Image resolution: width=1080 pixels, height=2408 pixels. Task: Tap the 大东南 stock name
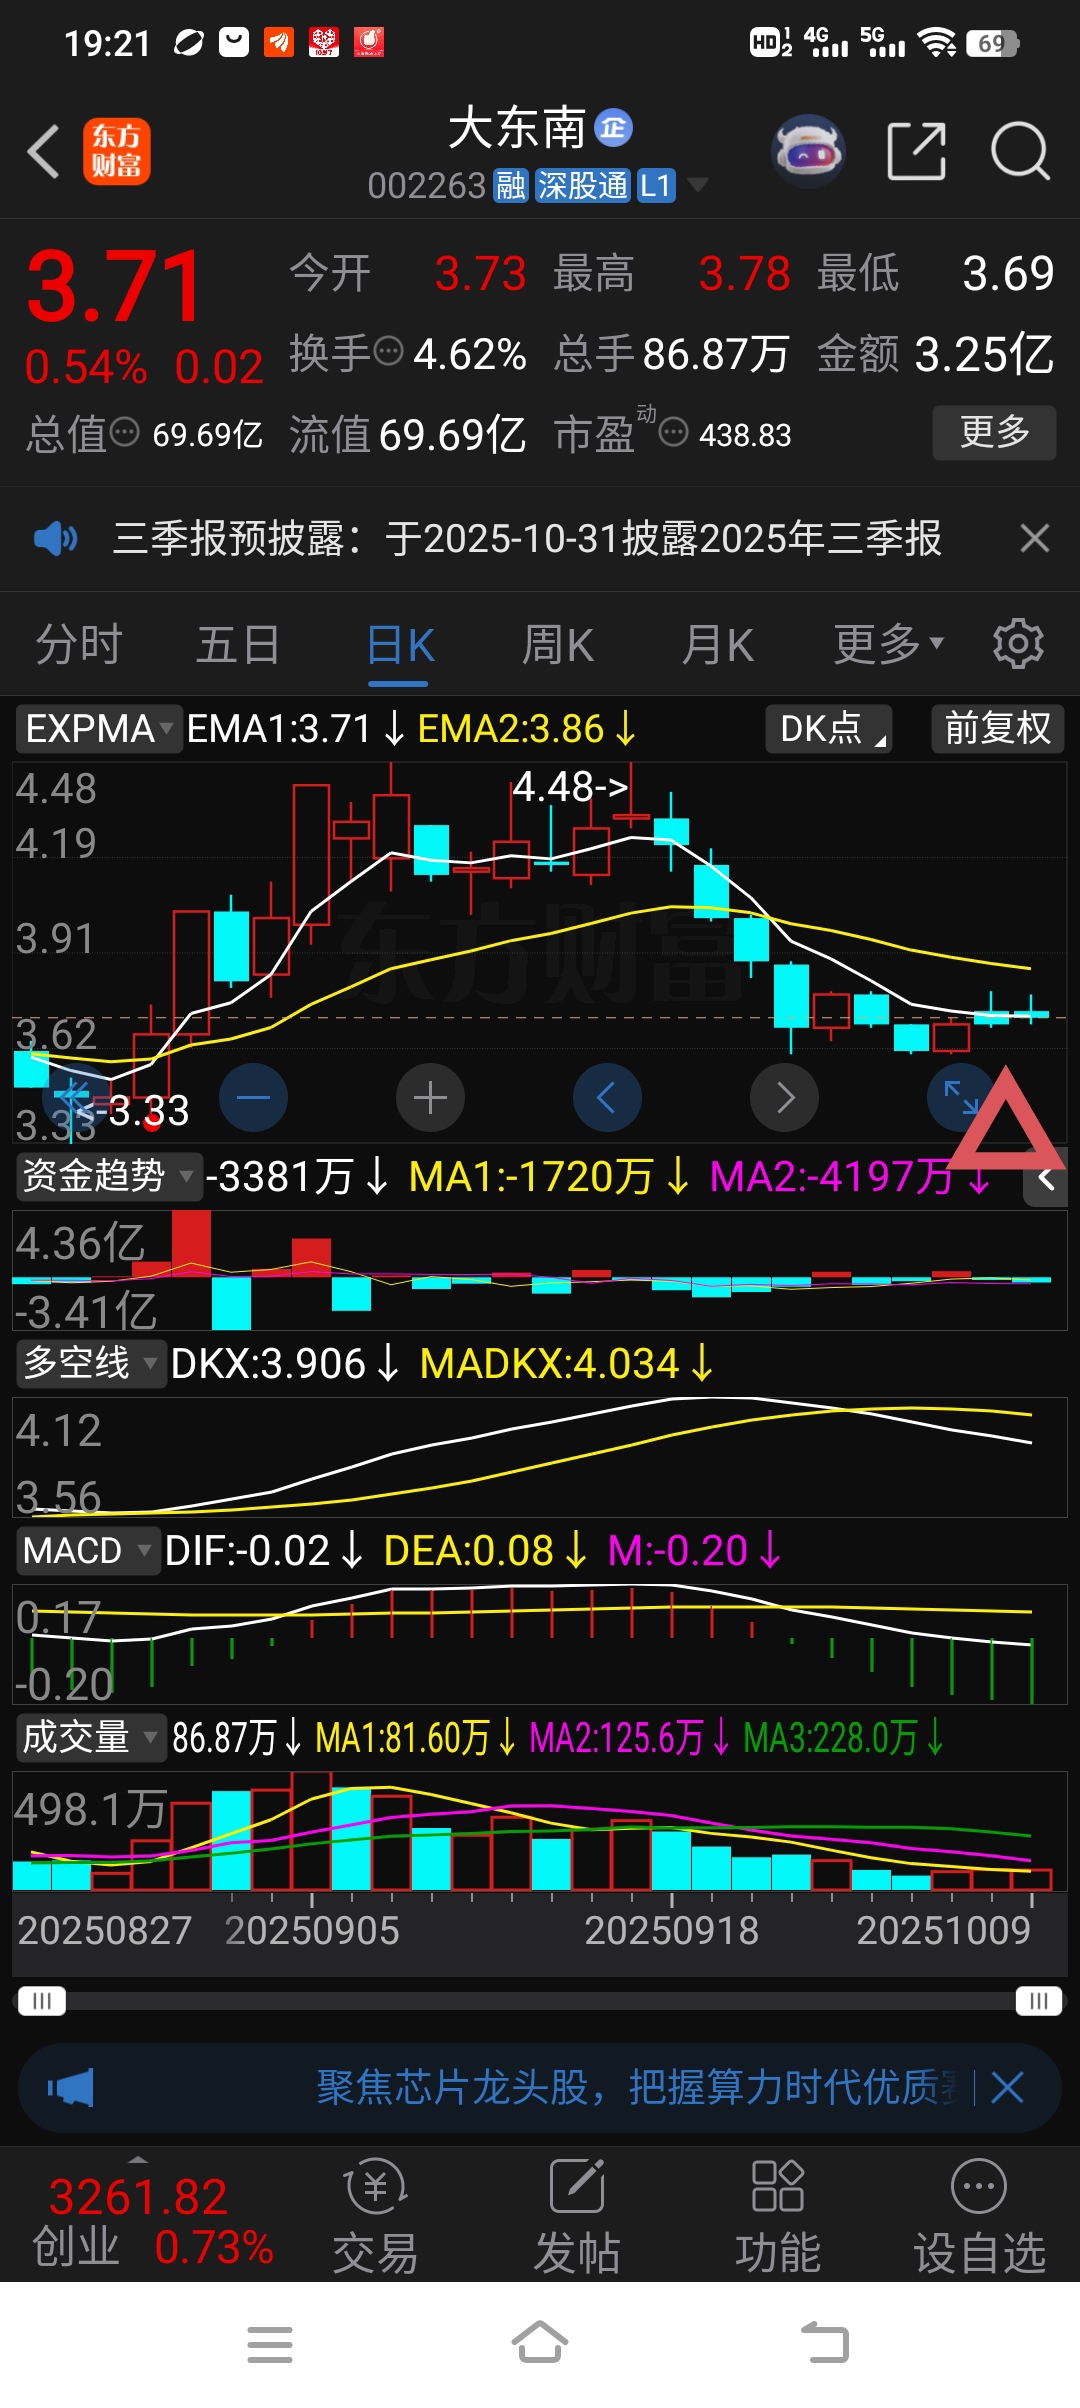(516, 128)
